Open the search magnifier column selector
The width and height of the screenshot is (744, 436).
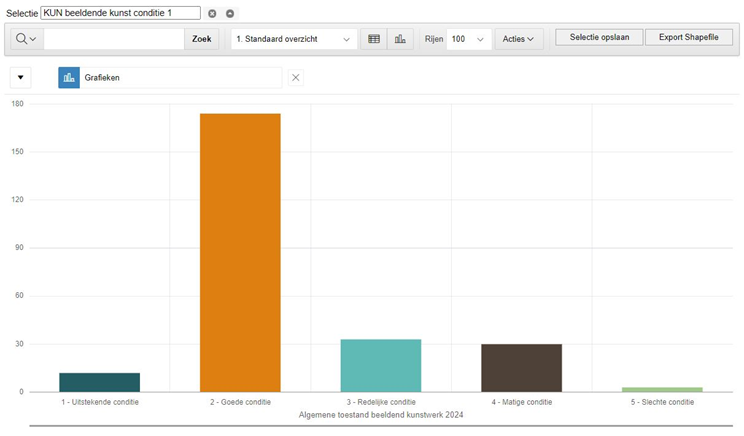[x=26, y=39]
